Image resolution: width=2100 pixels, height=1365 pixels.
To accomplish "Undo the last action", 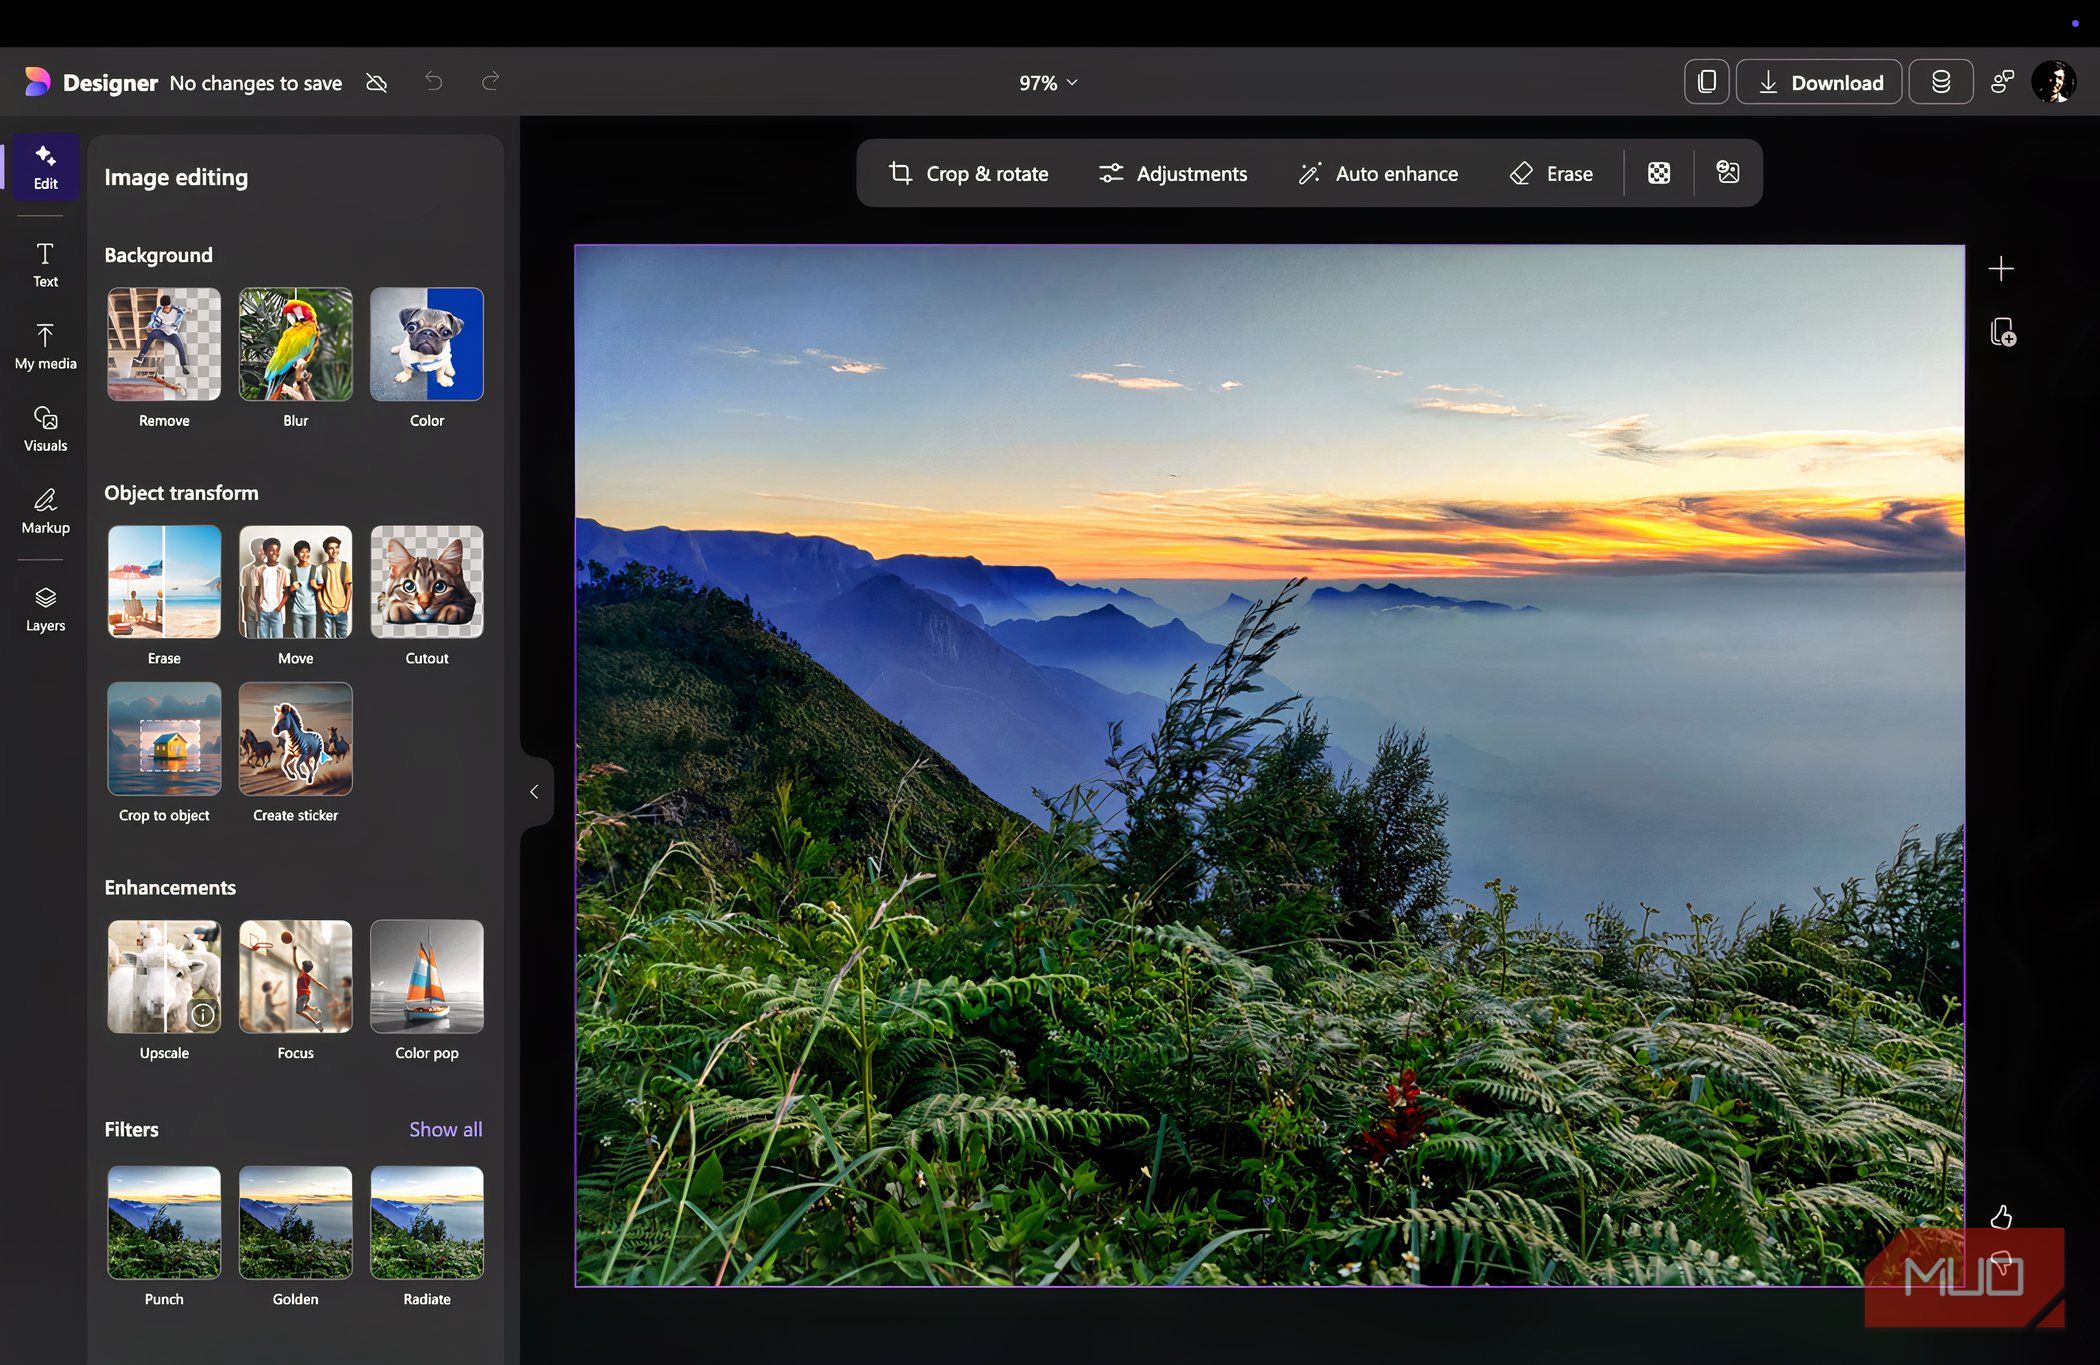I will pyautogui.click(x=433, y=82).
